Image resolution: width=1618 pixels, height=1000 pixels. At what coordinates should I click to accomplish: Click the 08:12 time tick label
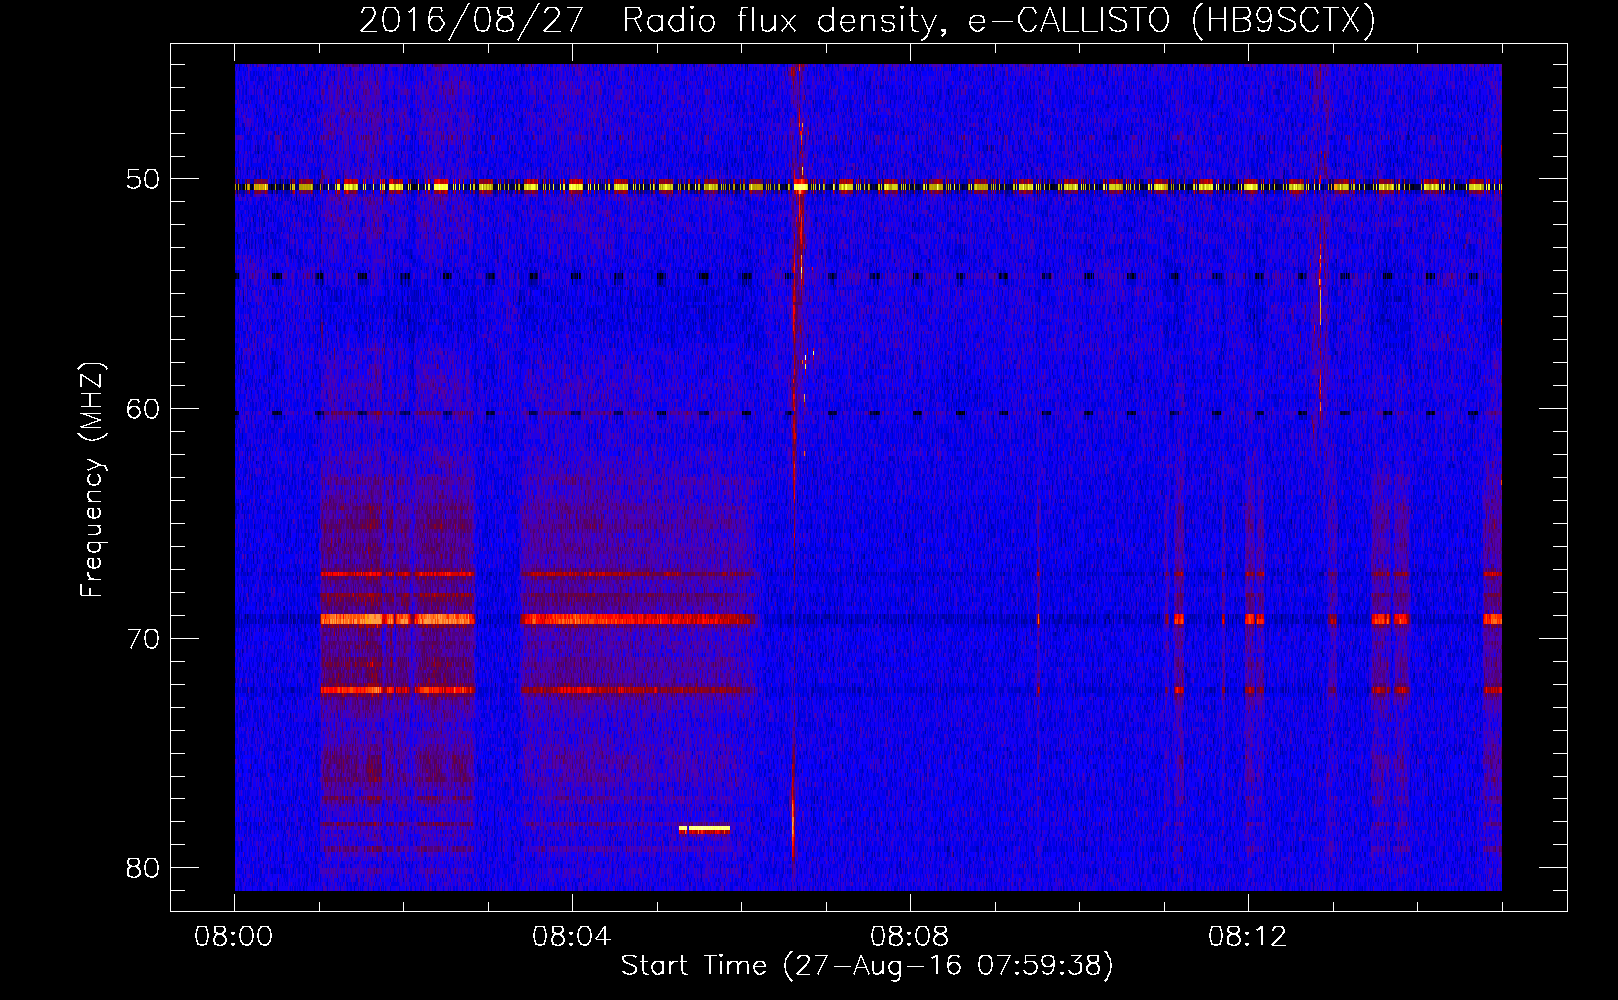click(x=1247, y=937)
